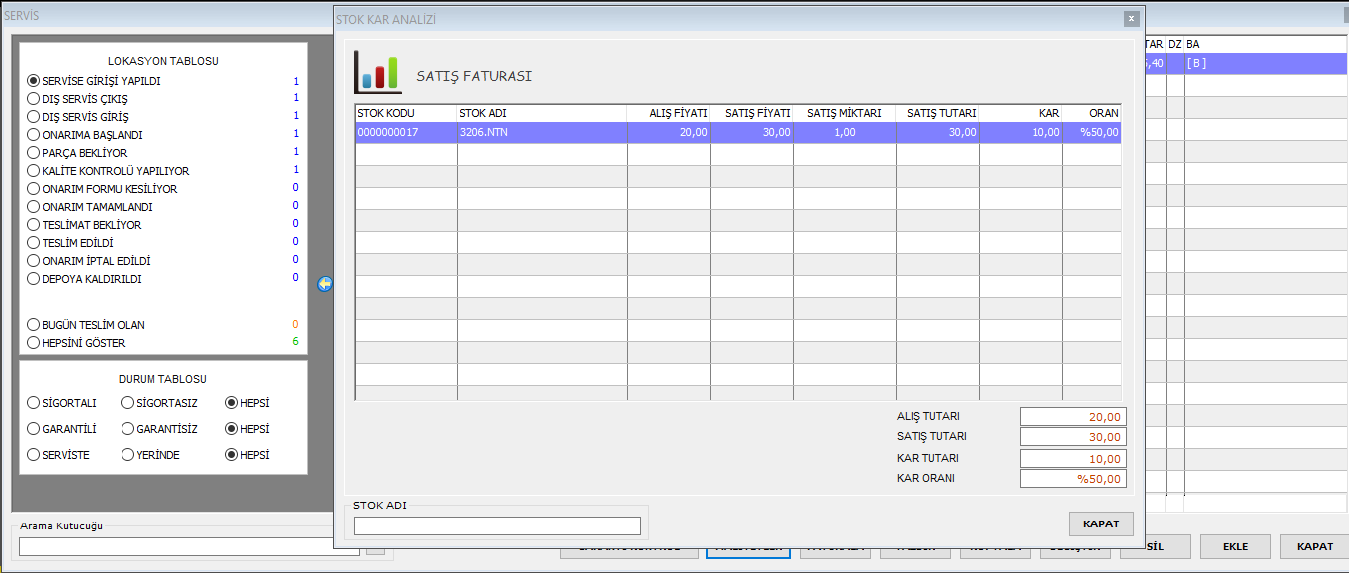Screen dimensions: 1349x573
Task: Select the DIŞ SERVİS ÇIKIŞ radio option
Action: tap(34, 99)
